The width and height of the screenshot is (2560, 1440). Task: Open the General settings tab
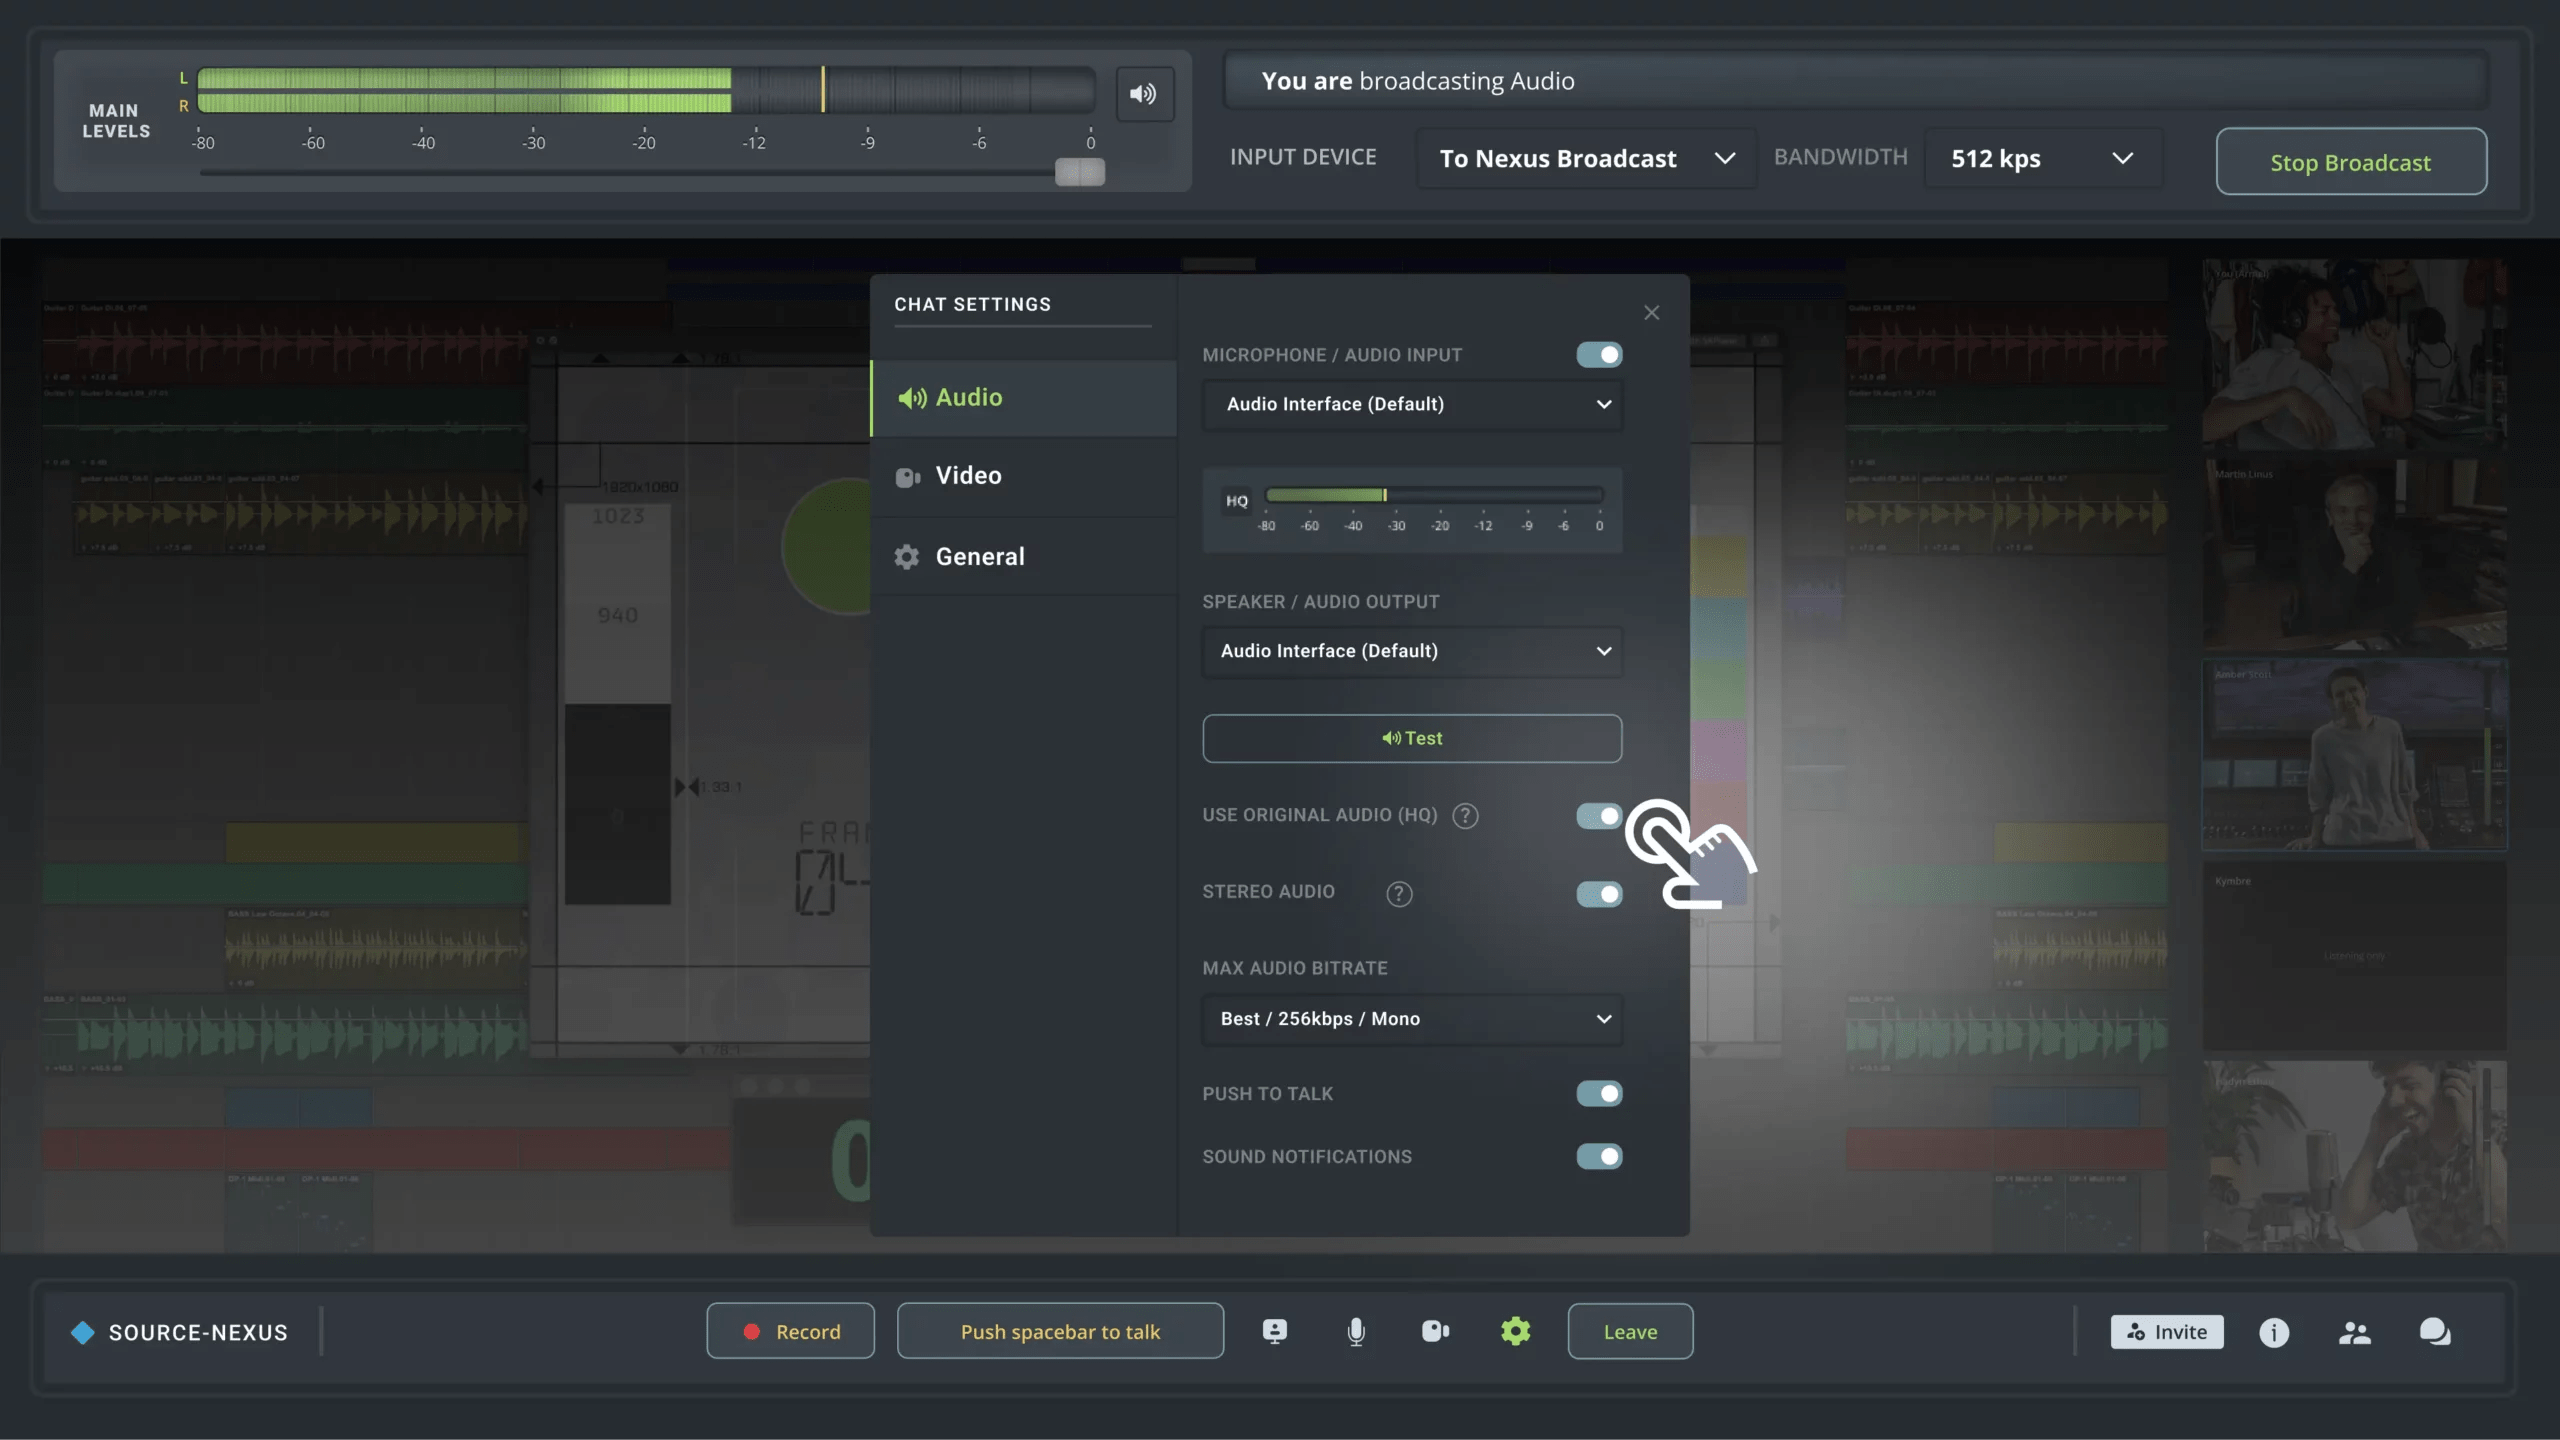point(980,556)
